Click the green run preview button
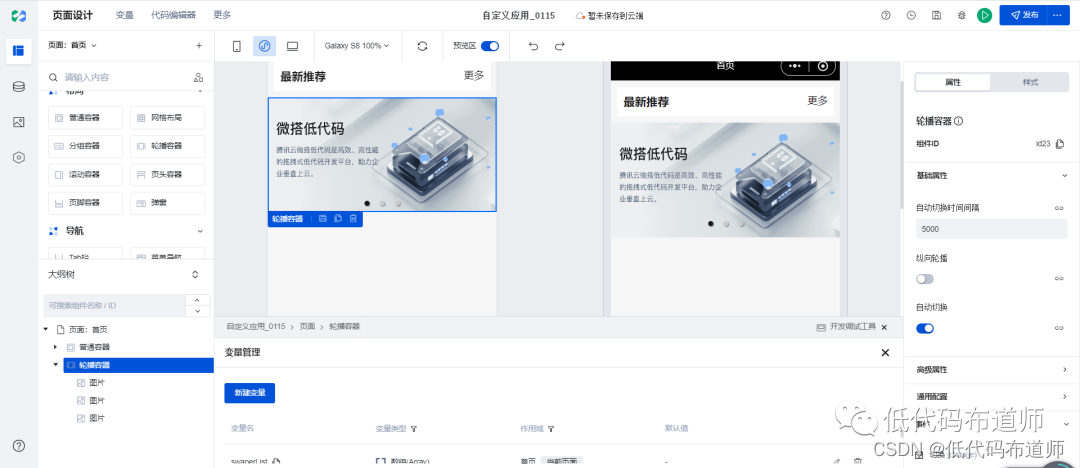1080x468 pixels. click(984, 15)
